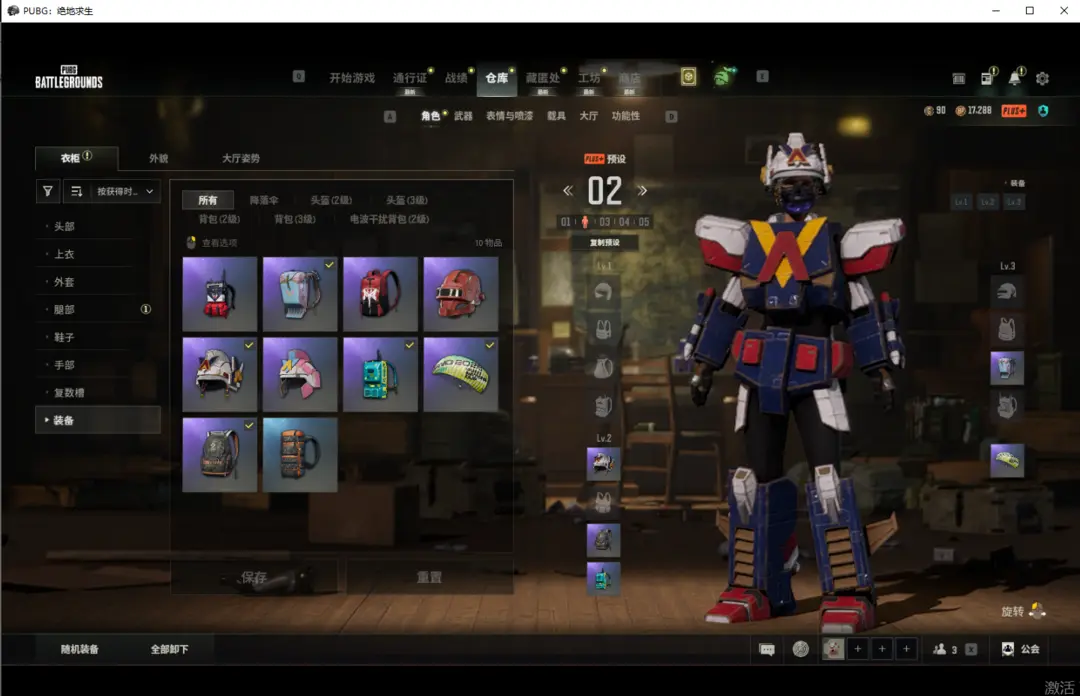Click the 查看选项 view options

click(x=212, y=243)
